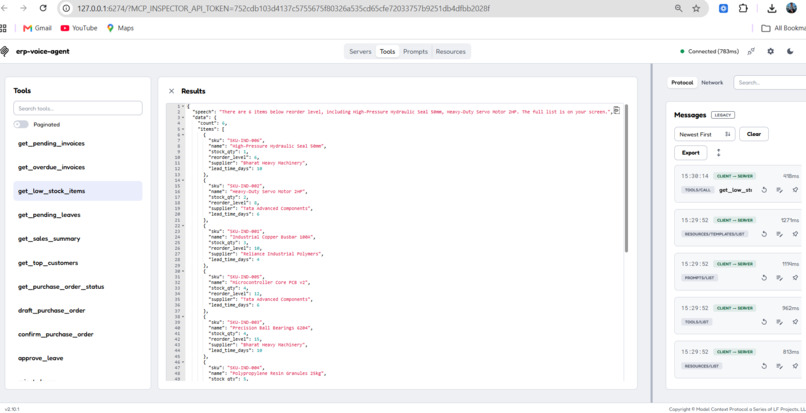Switch to dark mode moon icon
Screen dimensions: 806x413
(791, 51)
